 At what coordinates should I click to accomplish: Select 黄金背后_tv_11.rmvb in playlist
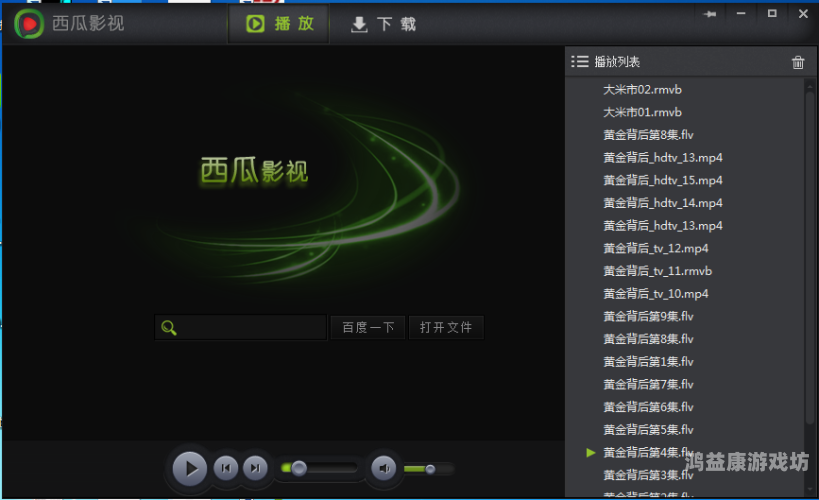(657, 271)
